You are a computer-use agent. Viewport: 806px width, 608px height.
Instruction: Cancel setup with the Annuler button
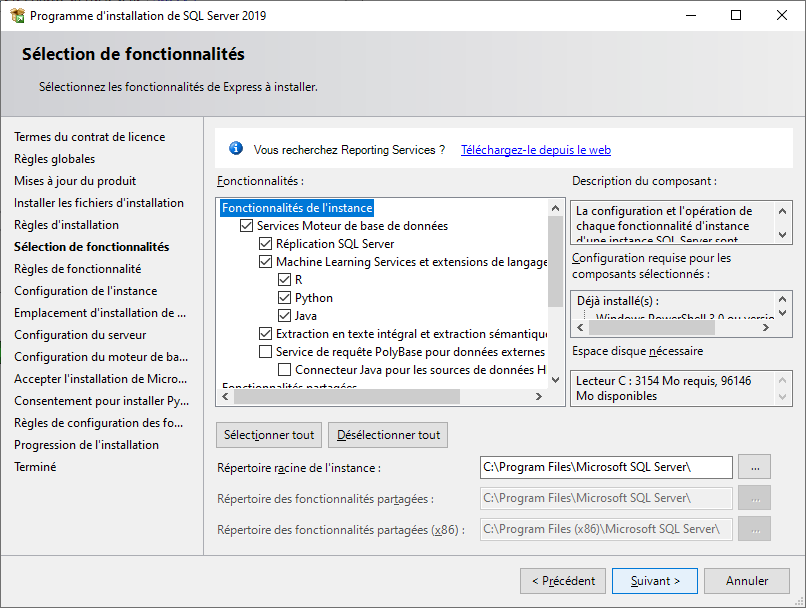pos(747,581)
